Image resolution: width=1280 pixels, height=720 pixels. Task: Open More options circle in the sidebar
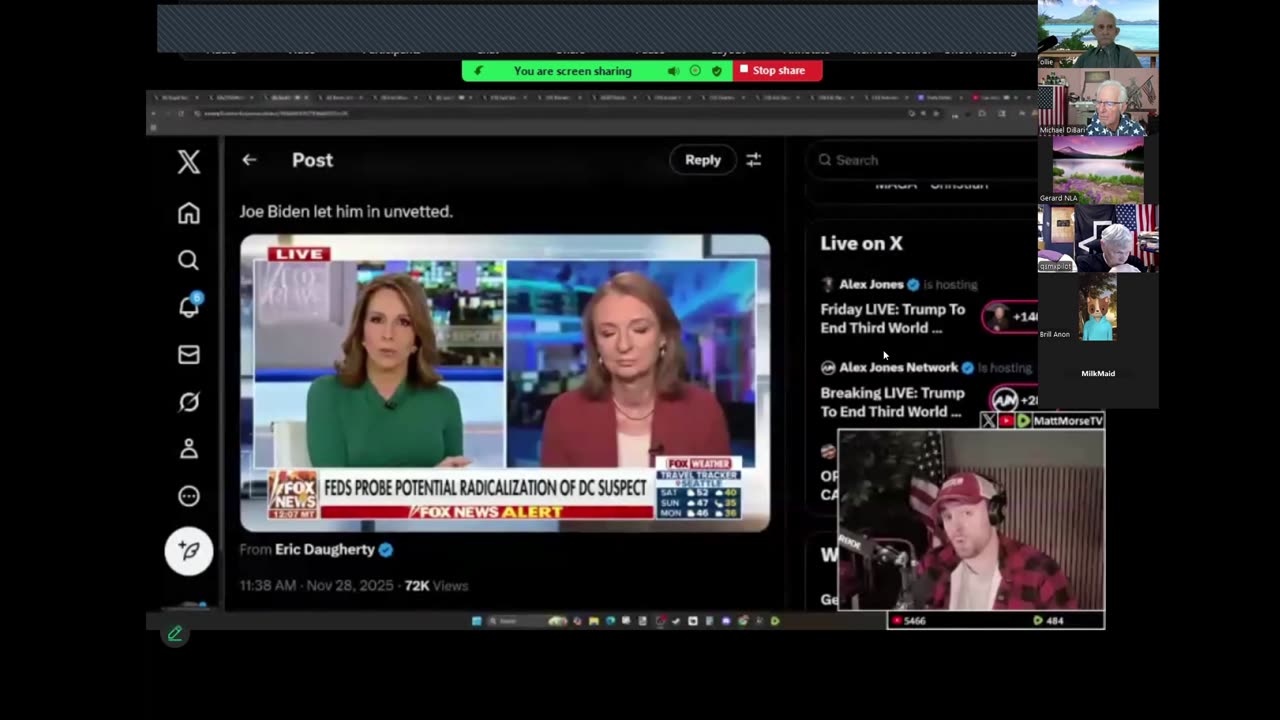coord(189,496)
